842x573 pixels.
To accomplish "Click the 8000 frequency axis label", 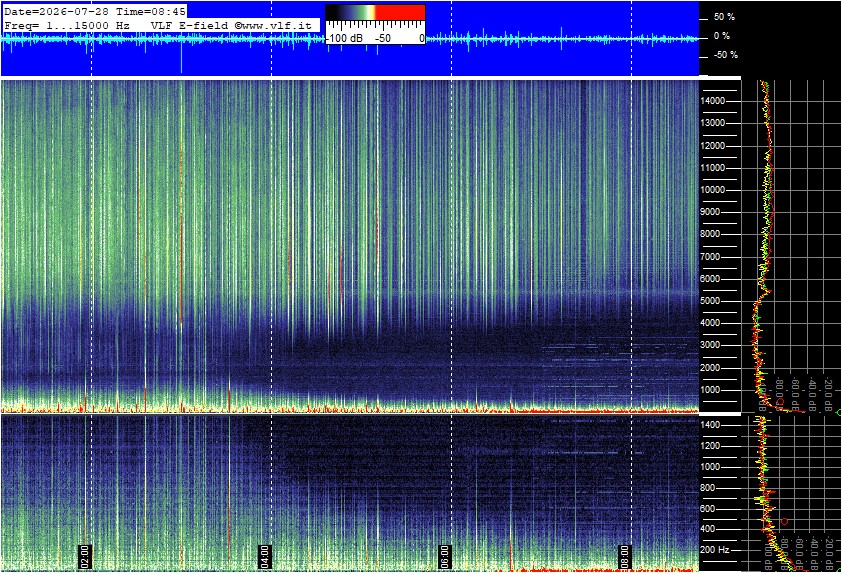I will (x=710, y=234).
